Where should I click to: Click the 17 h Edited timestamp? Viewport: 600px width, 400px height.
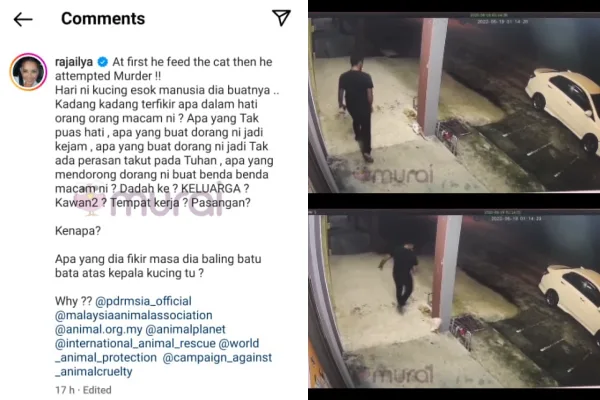83,390
